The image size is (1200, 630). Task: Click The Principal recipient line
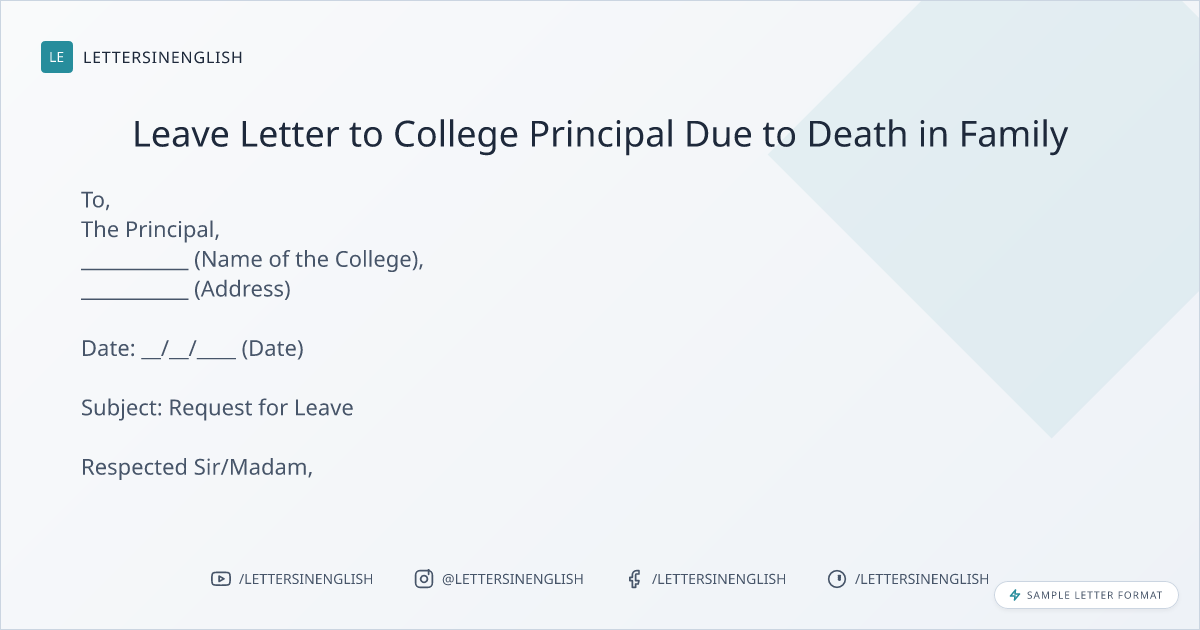[150, 230]
